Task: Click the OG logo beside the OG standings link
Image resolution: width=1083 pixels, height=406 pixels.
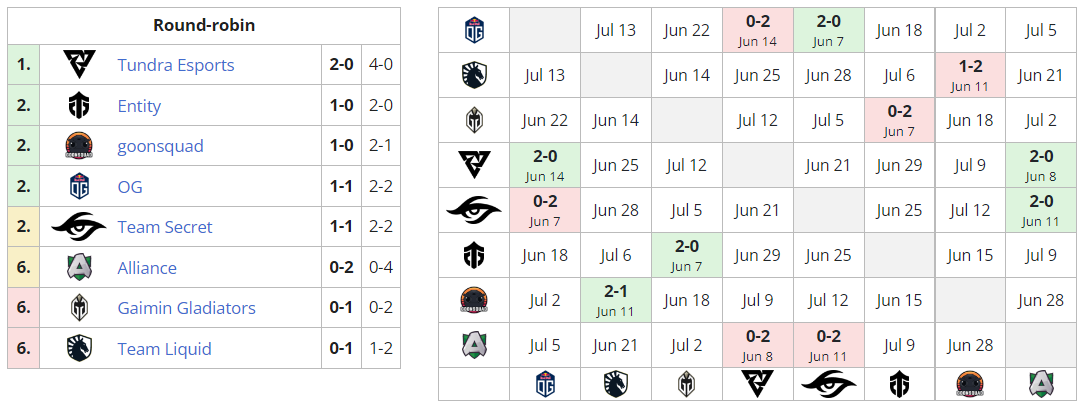Action: pyautogui.click(x=80, y=187)
